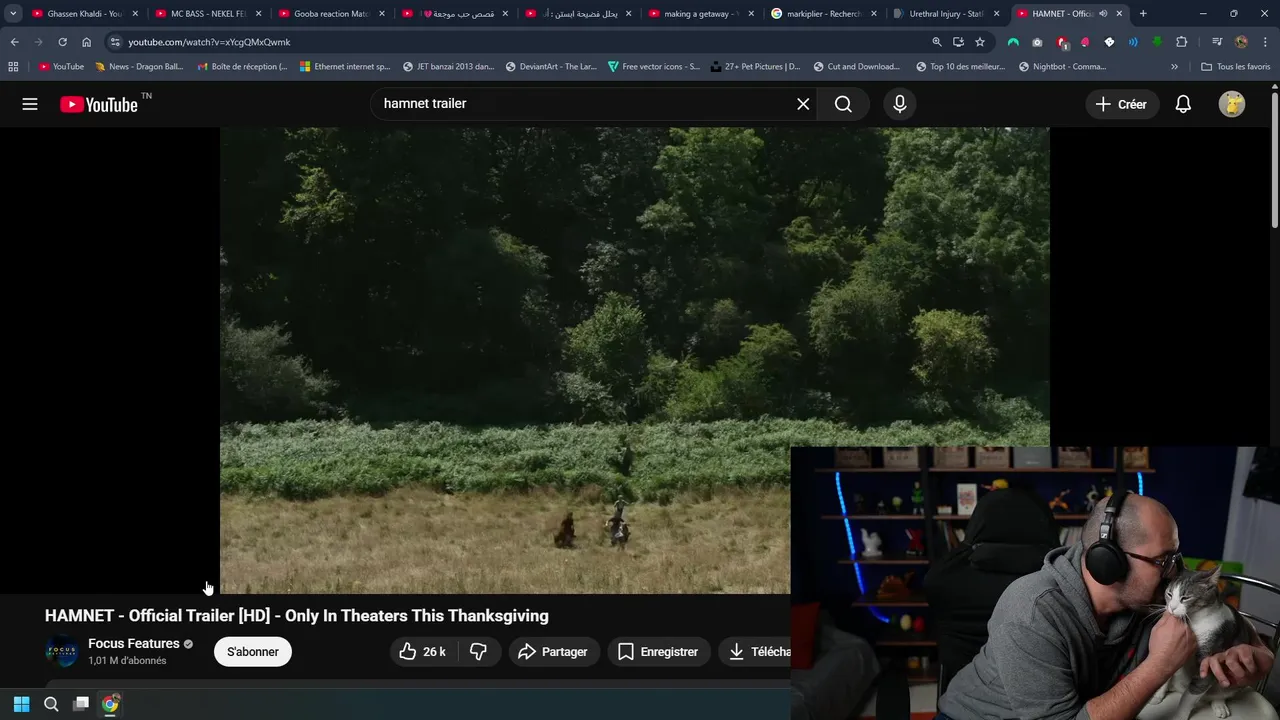Open the Chrome extensions puzzle icon
The image size is (1280, 720).
[x=1182, y=42]
